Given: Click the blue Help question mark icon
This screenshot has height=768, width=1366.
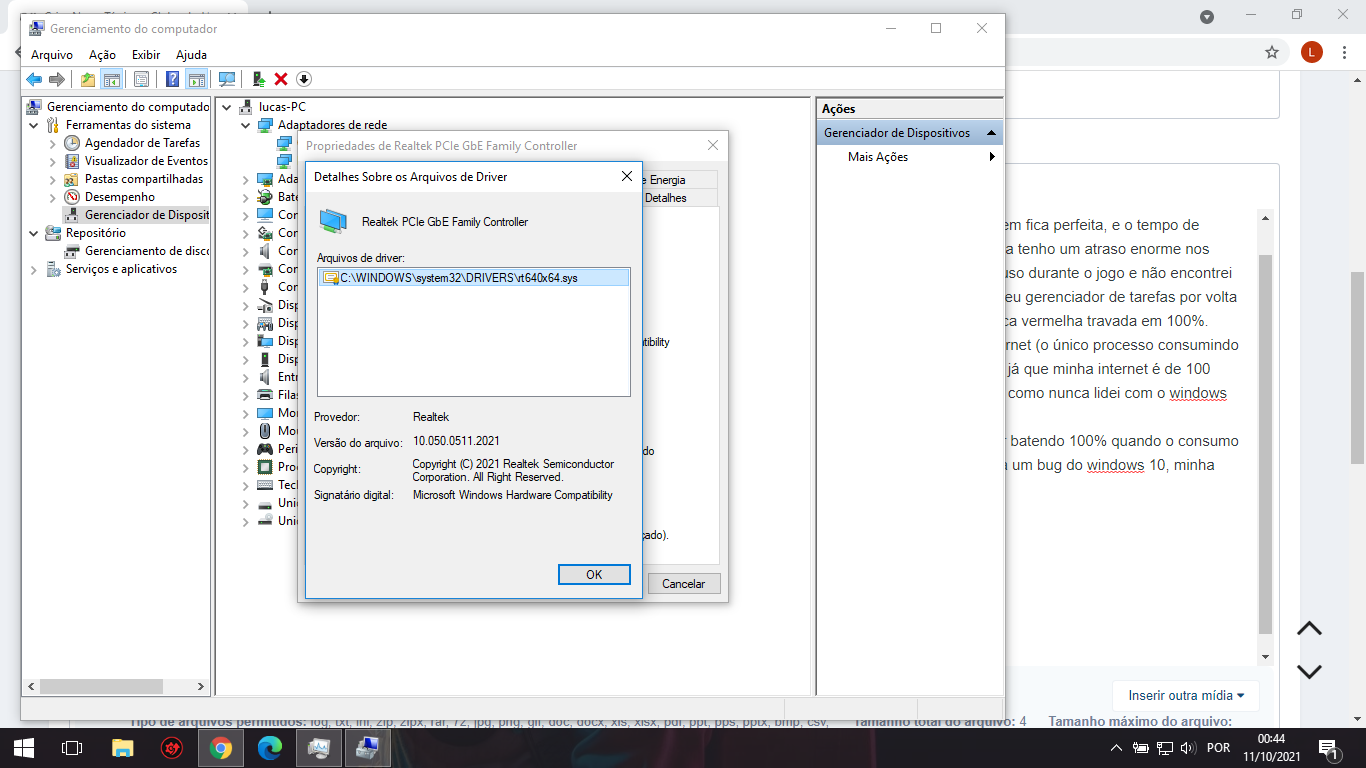Looking at the screenshot, I should pos(173,79).
